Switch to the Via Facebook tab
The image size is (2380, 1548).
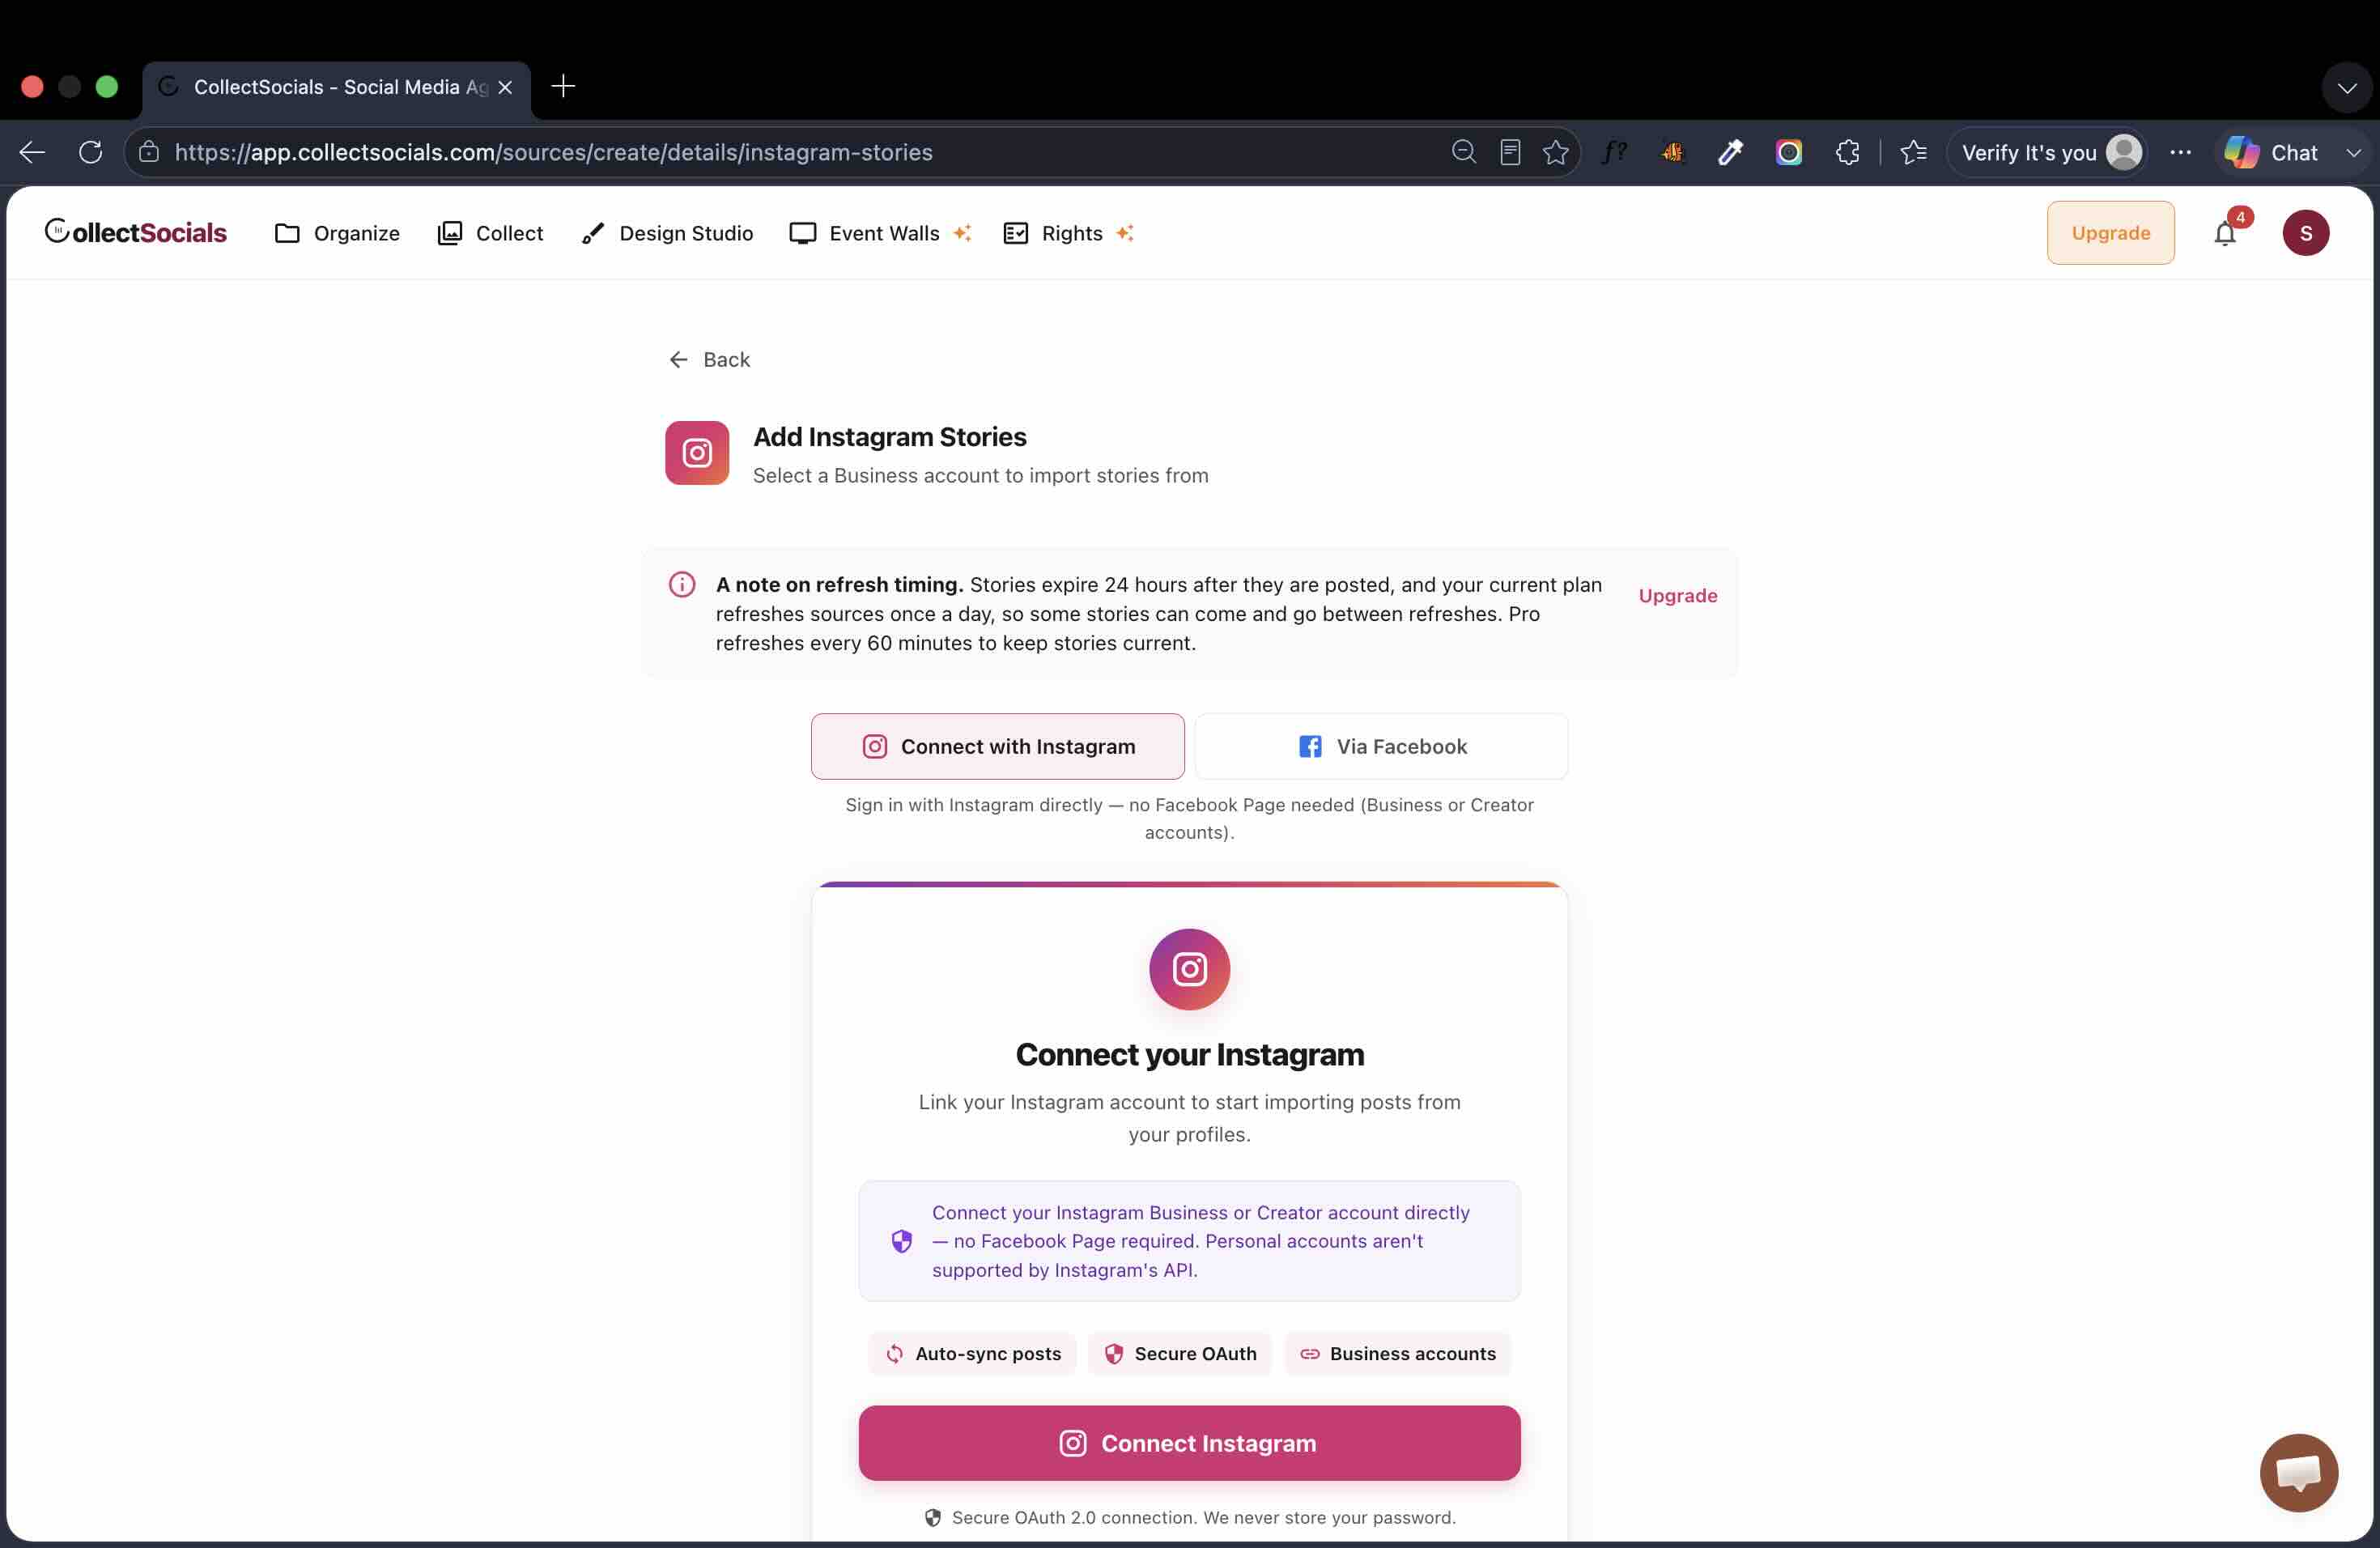[x=1381, y=746]
